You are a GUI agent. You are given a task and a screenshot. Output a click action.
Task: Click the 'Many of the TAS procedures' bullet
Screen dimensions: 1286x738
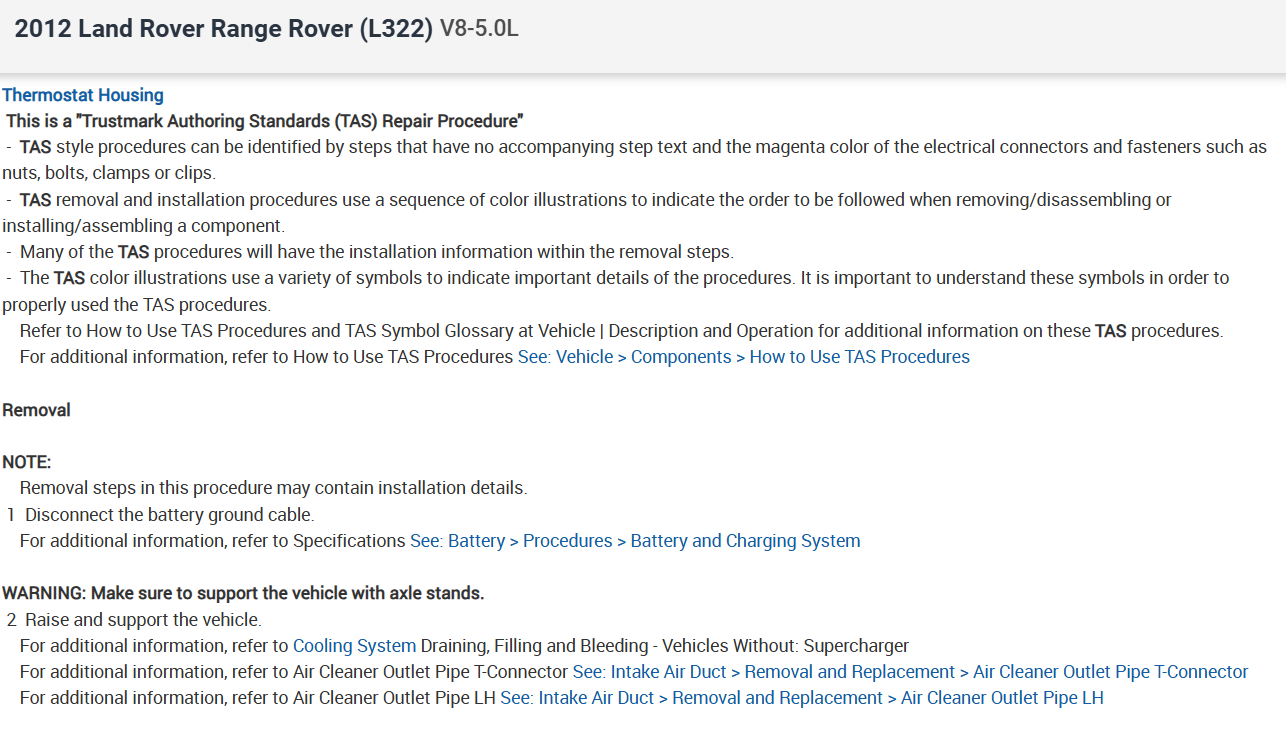click(x=376, y=252)
